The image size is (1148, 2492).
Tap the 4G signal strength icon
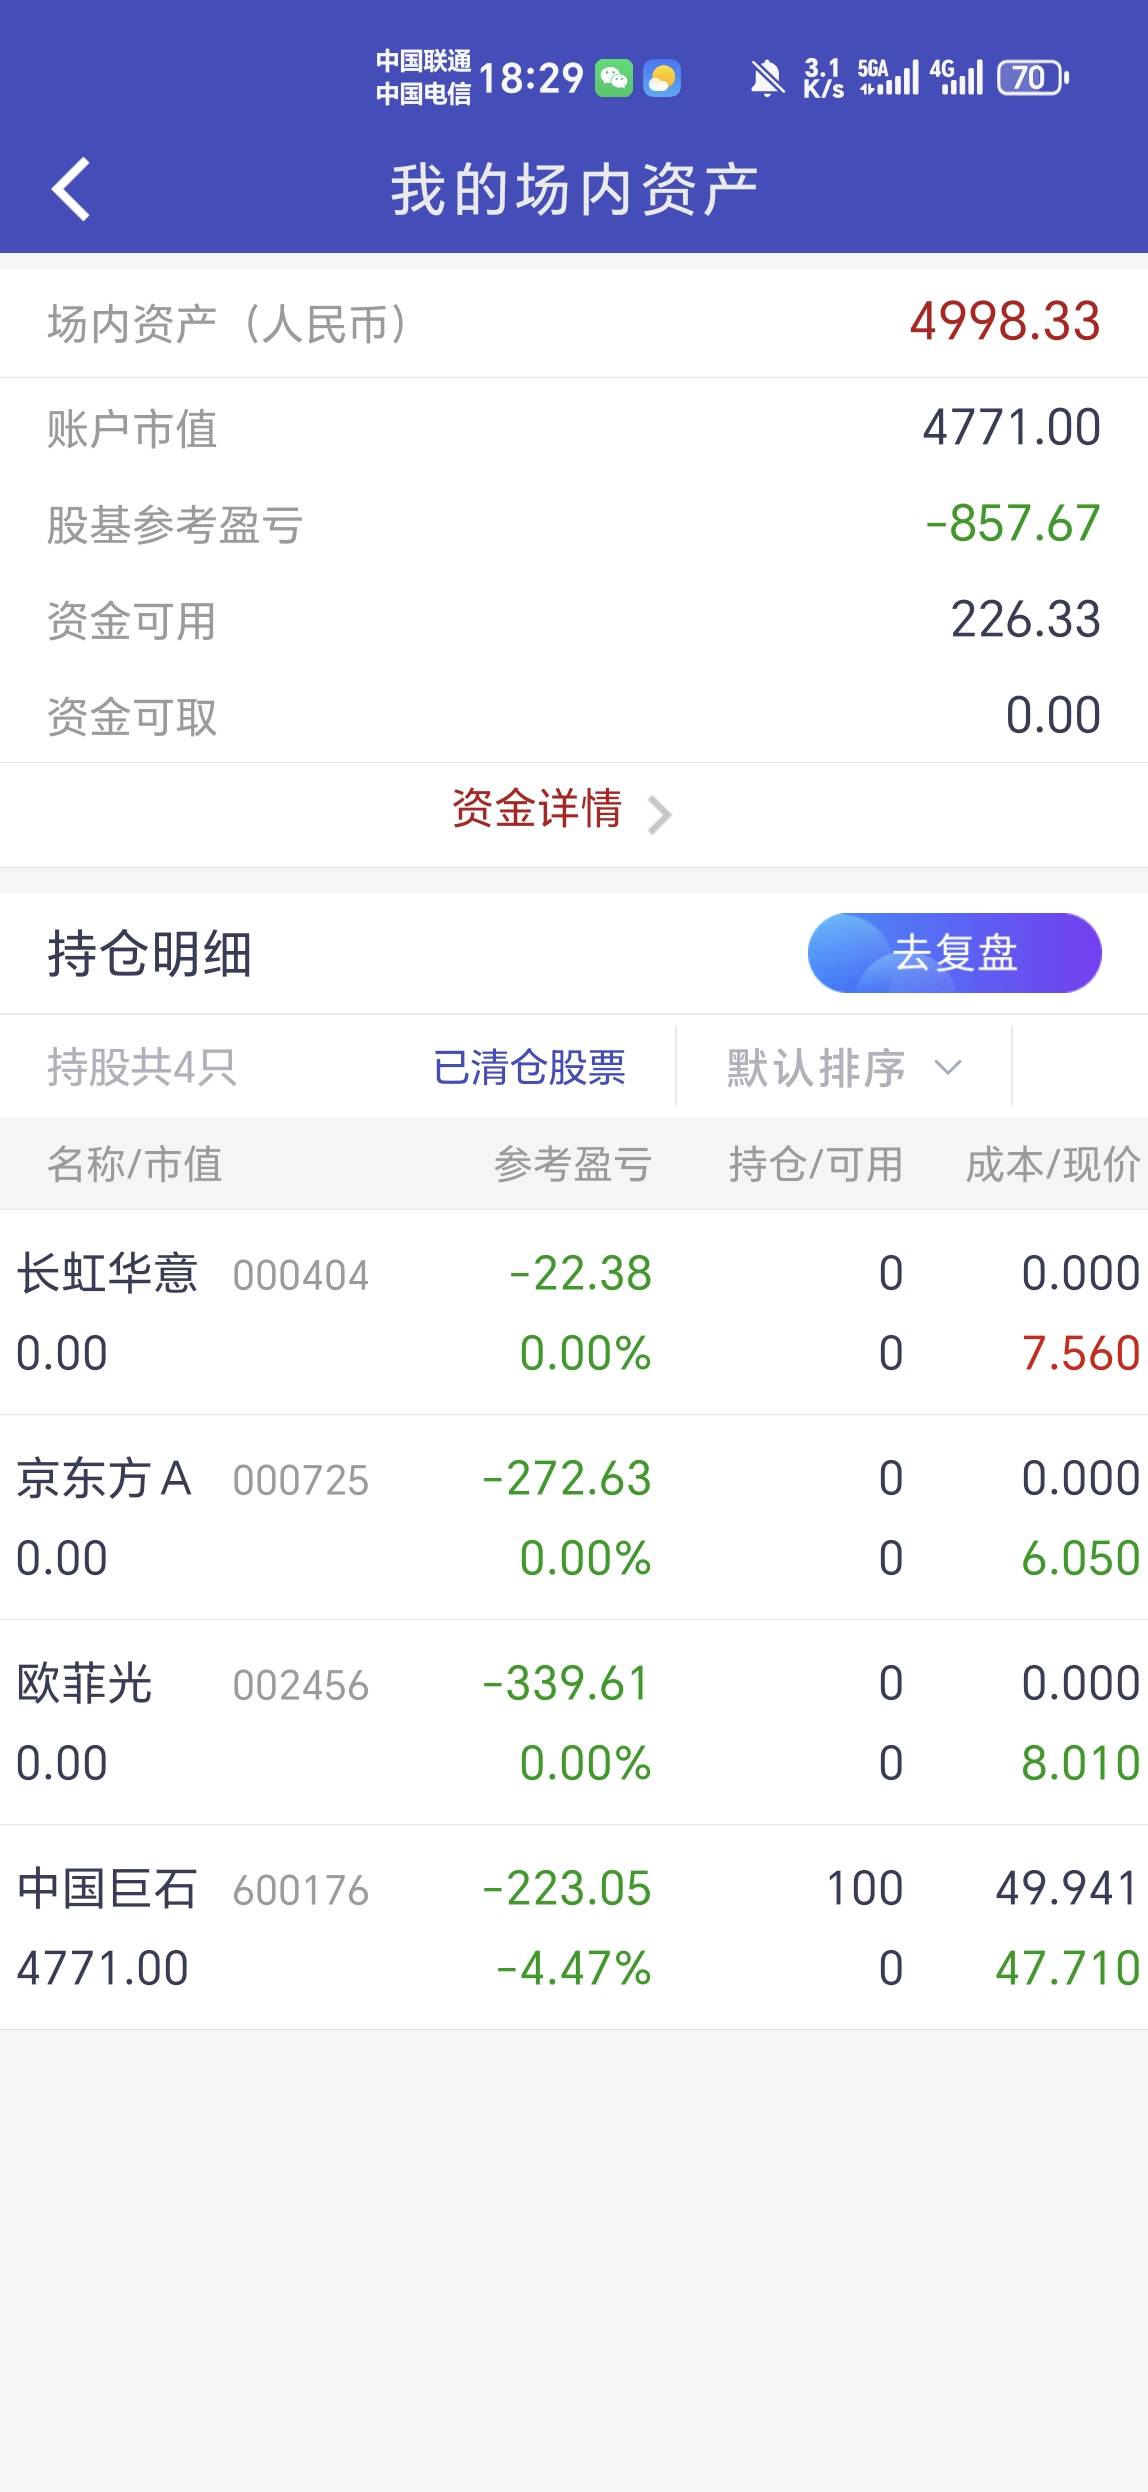(x=956, y=78)
